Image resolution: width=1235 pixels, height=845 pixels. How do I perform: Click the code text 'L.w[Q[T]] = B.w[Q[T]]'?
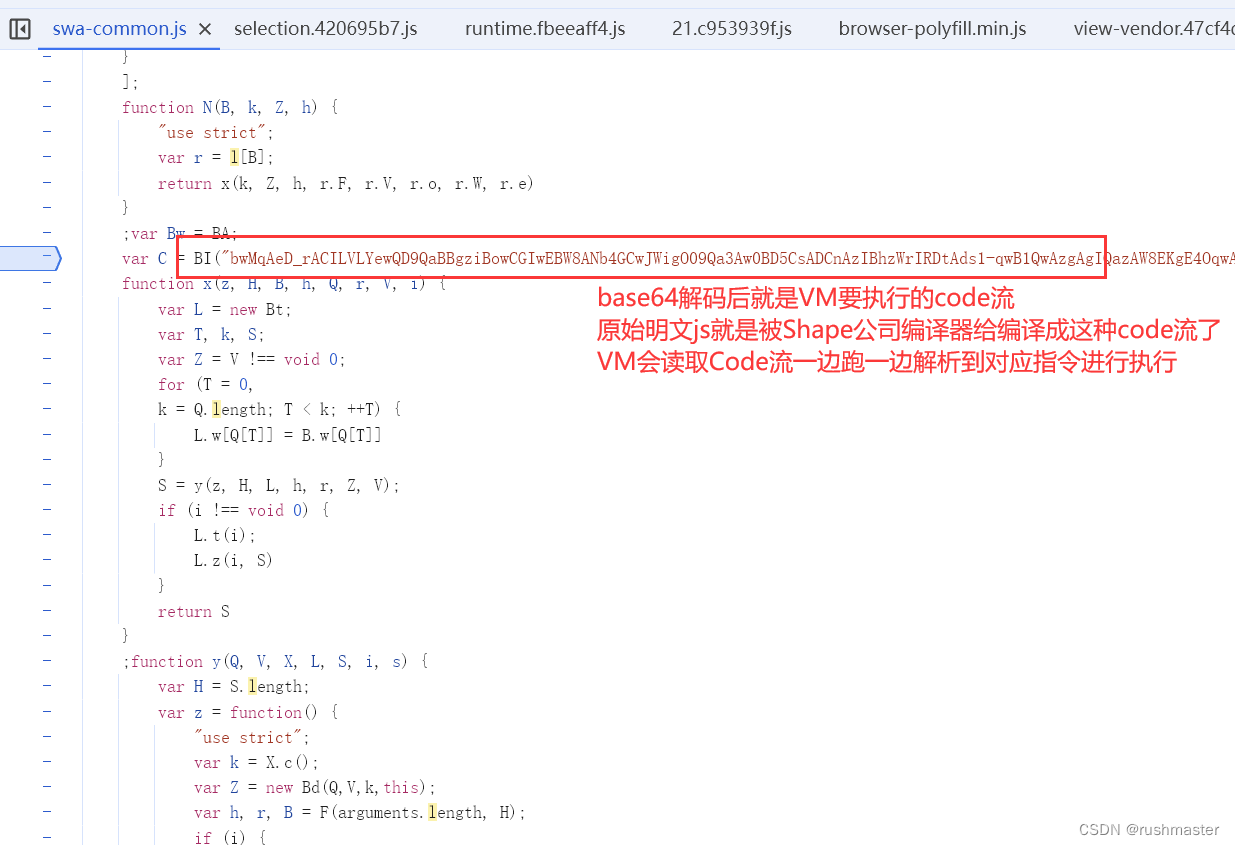point(288,434)
